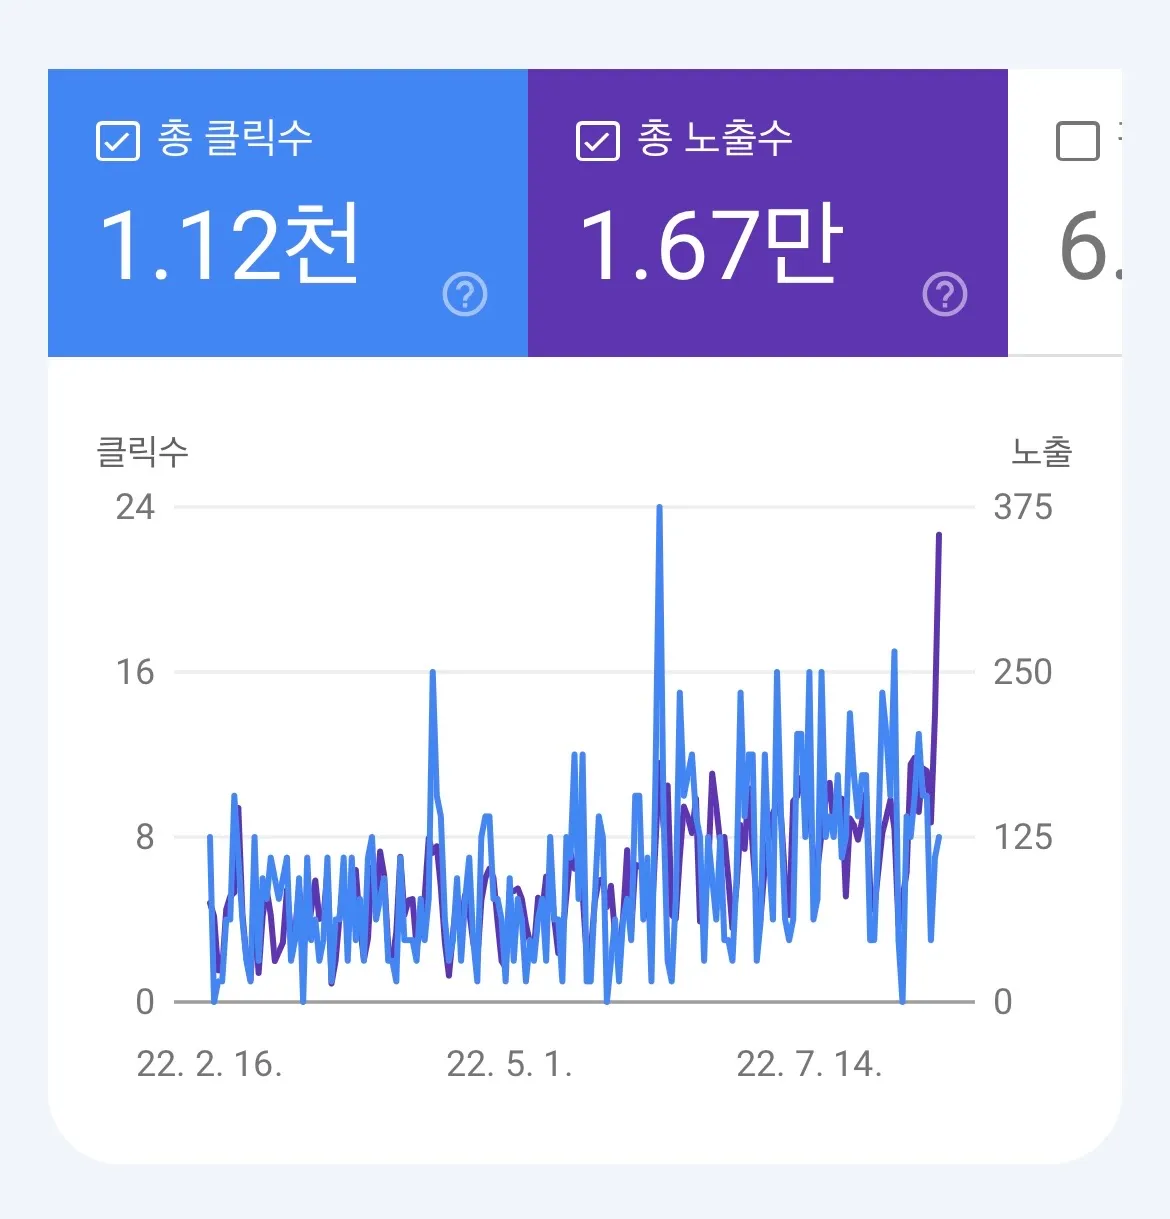Click the 총 클릭수 label

(236, 138)
